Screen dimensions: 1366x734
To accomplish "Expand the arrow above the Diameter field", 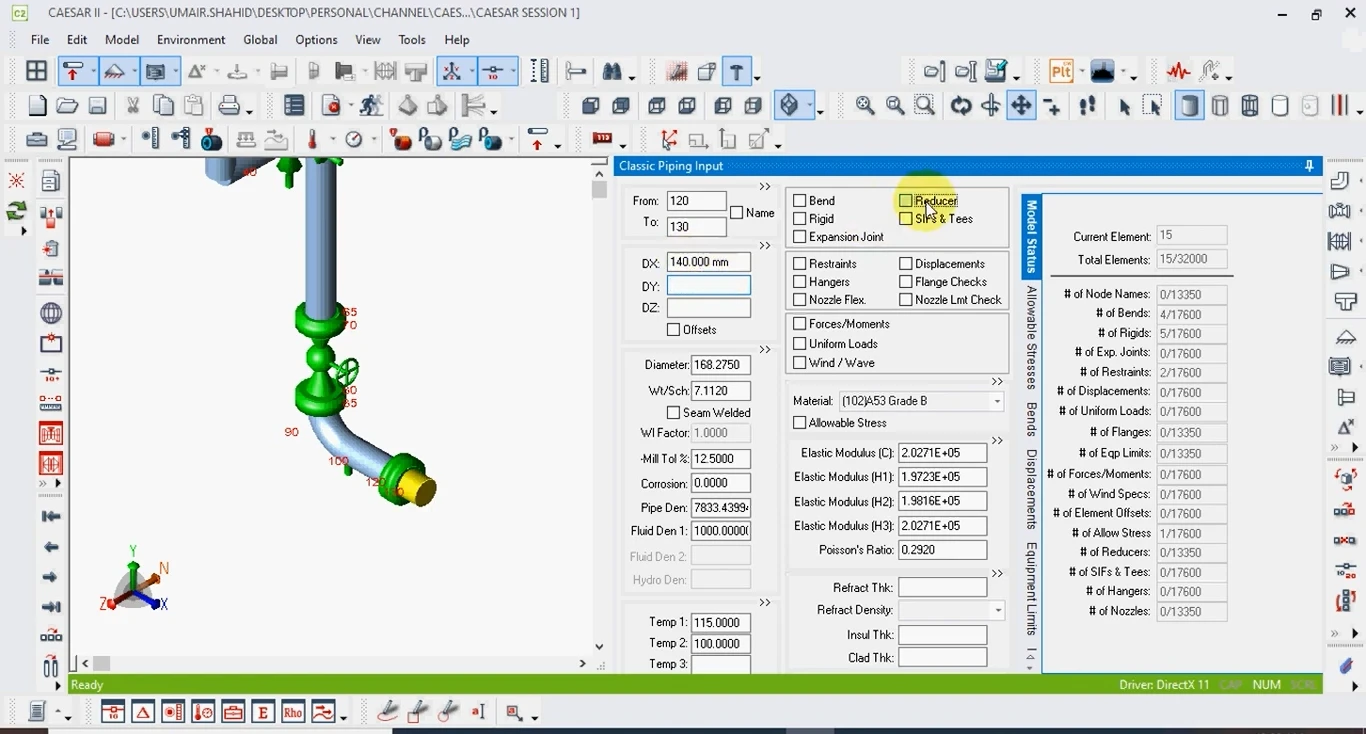I will [765, 350].
